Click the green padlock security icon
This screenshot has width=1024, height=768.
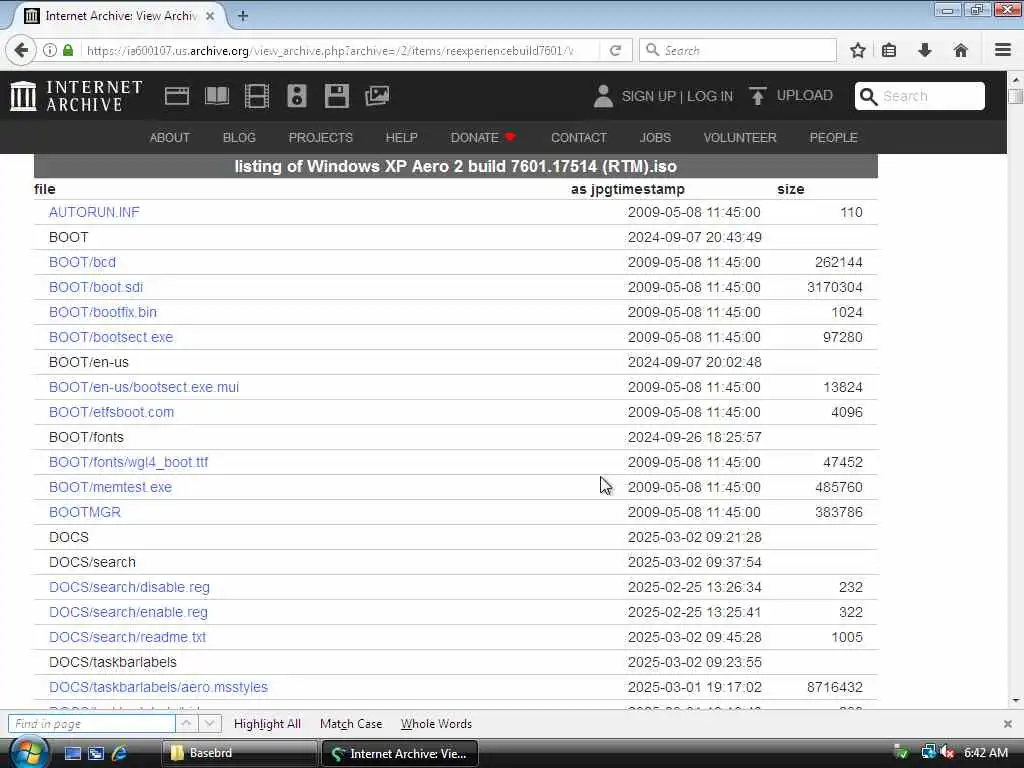pyautogui.click(x=68, y=50)
